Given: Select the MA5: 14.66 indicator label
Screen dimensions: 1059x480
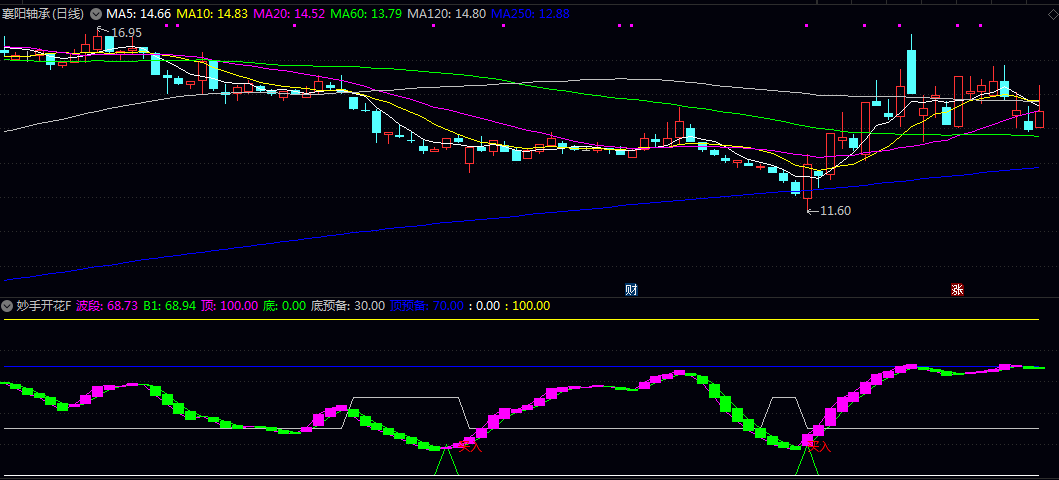Looking at the screenshot, I should tap(138, 13).
